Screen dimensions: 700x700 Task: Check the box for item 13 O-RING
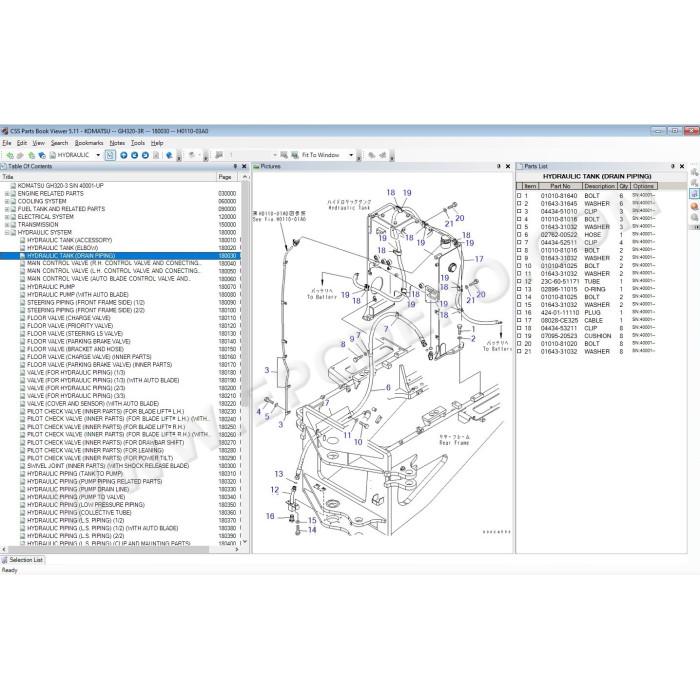pyautogui.click(x=519, y=289)
